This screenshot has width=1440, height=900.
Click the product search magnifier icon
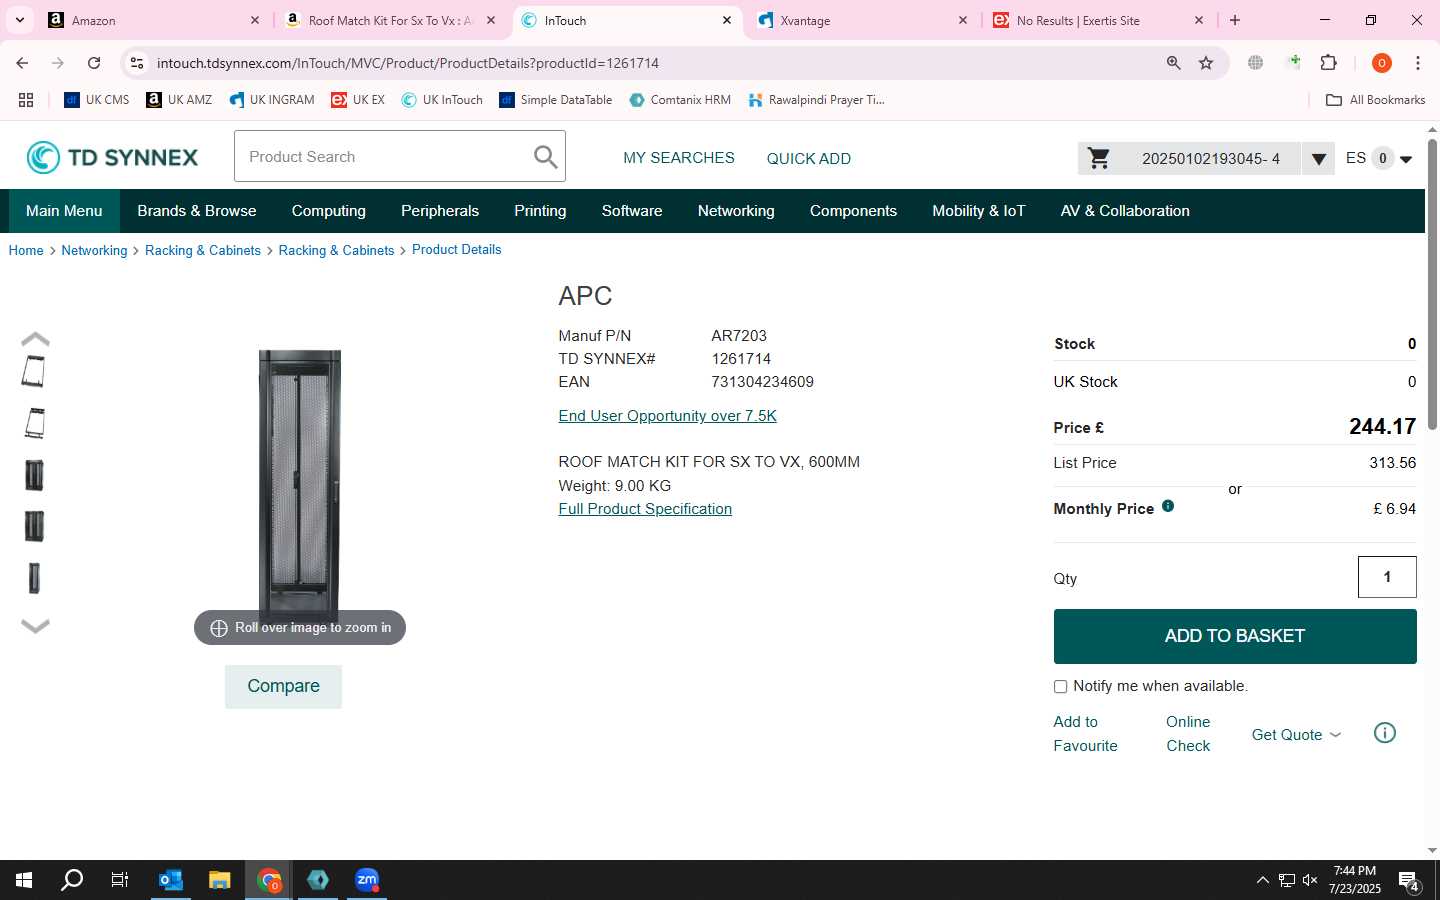(545, 157)
